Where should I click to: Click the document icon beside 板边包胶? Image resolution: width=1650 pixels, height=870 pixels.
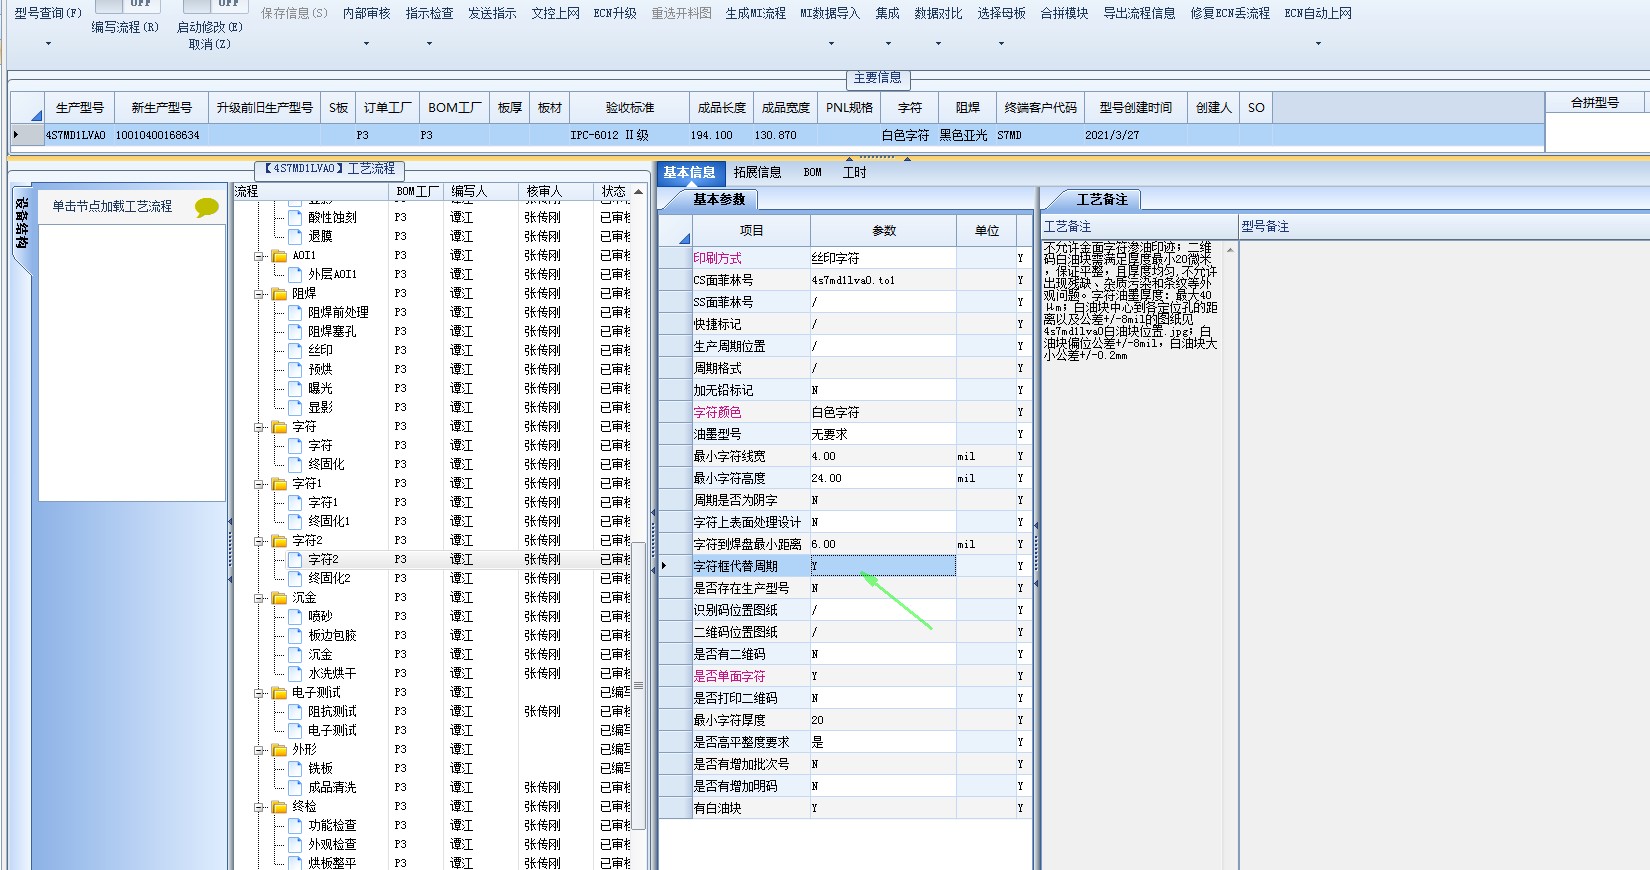coord(295,635)
